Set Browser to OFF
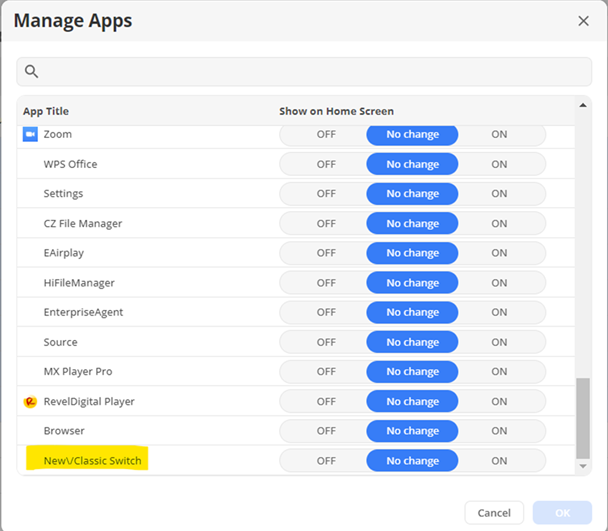Viewport: 608px width, 531px height. coord(326,431)
